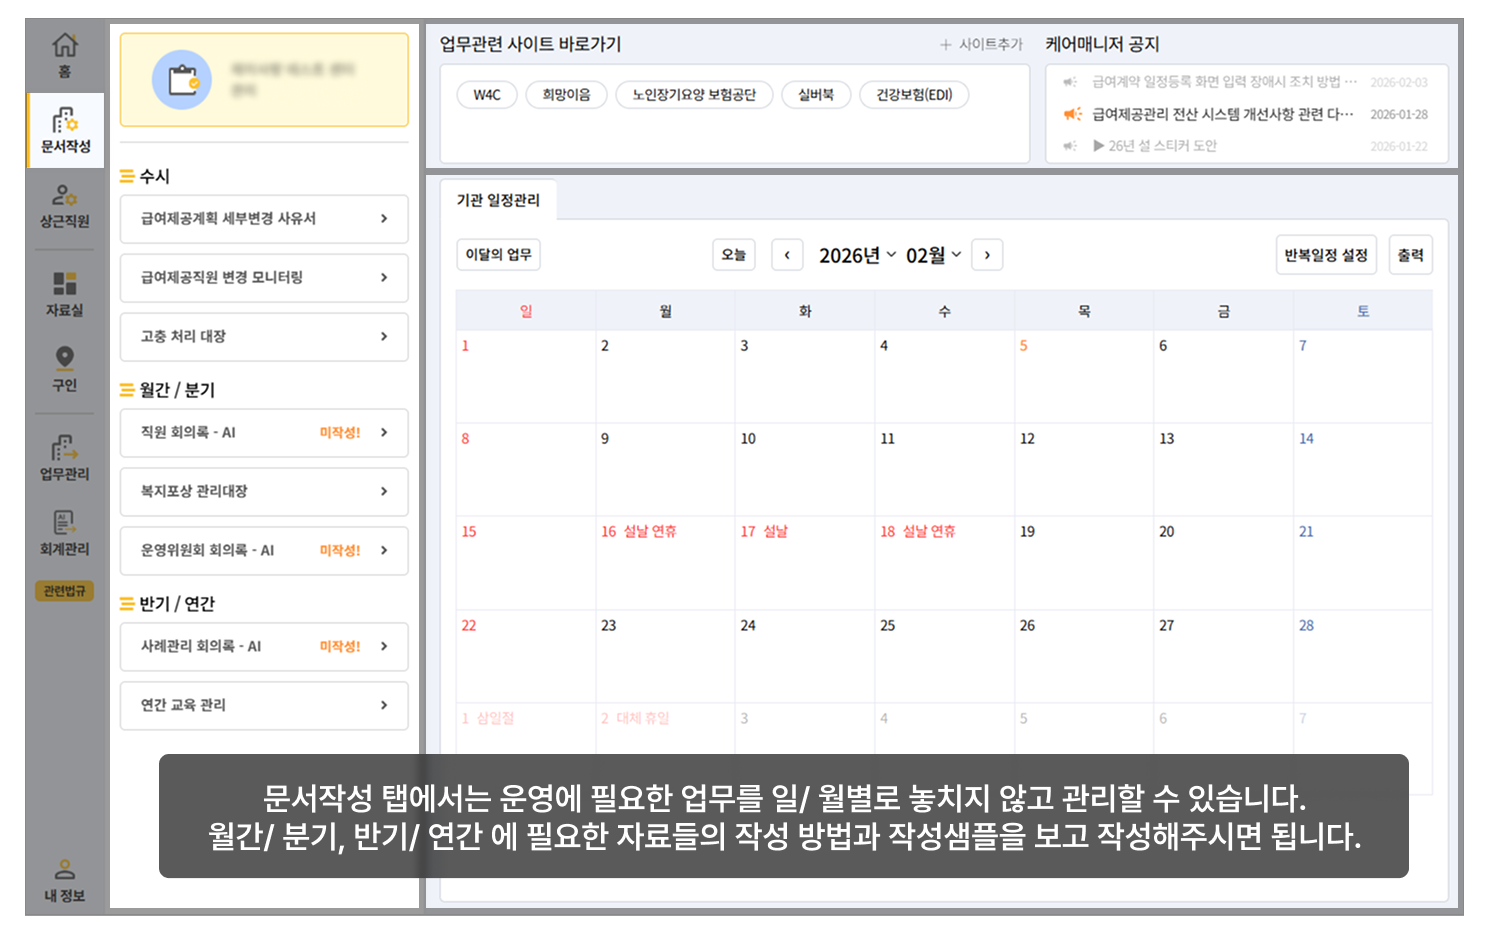
Task: Expand 급여제공계획 세부변경 사유서 item
Action: point(264,219)
